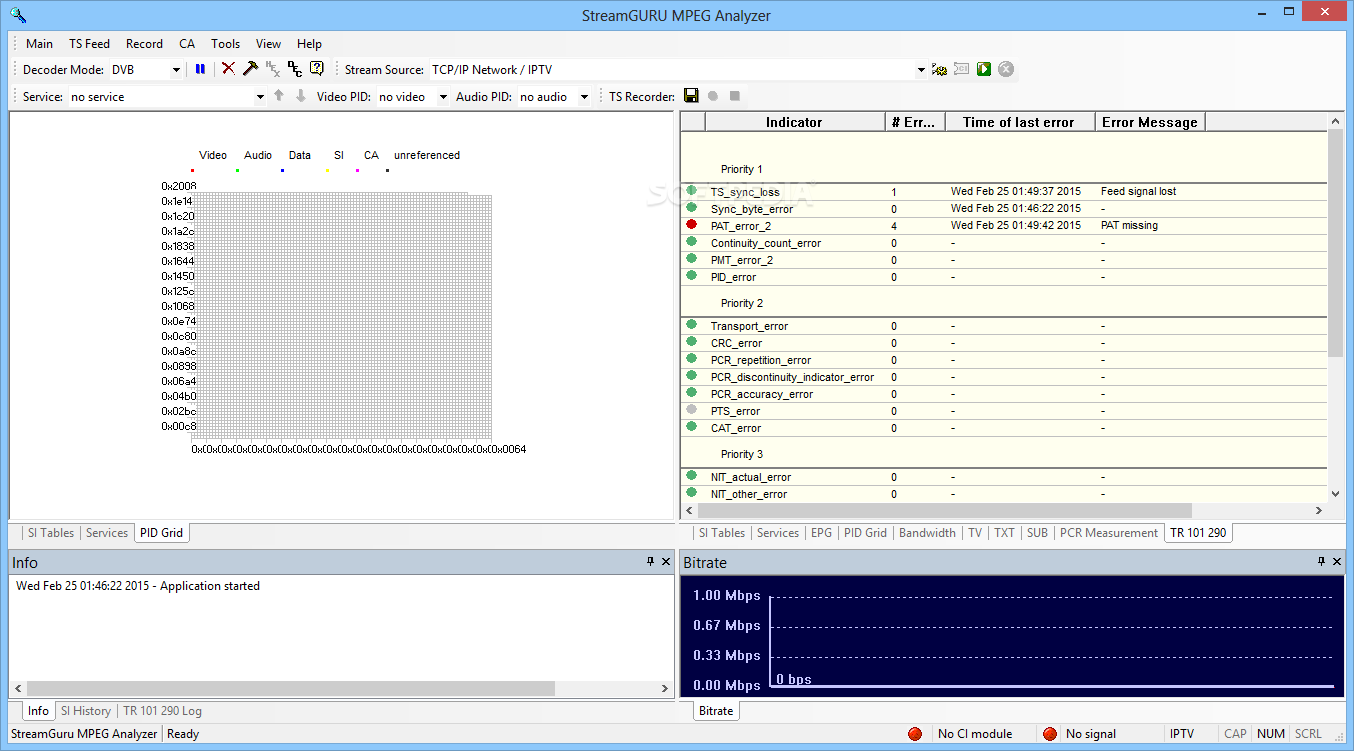The width and height of the screenshot is (1354, 751).
Task: Pin the Bitrate panel
Action: 1322,562
